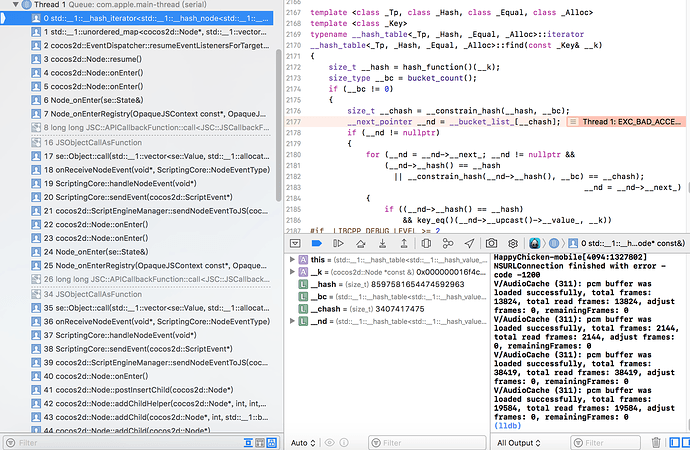Viewport: 690px width, 450px height.
Task: Click the '__chash' local variable L icon
Action: click(303, 309)
